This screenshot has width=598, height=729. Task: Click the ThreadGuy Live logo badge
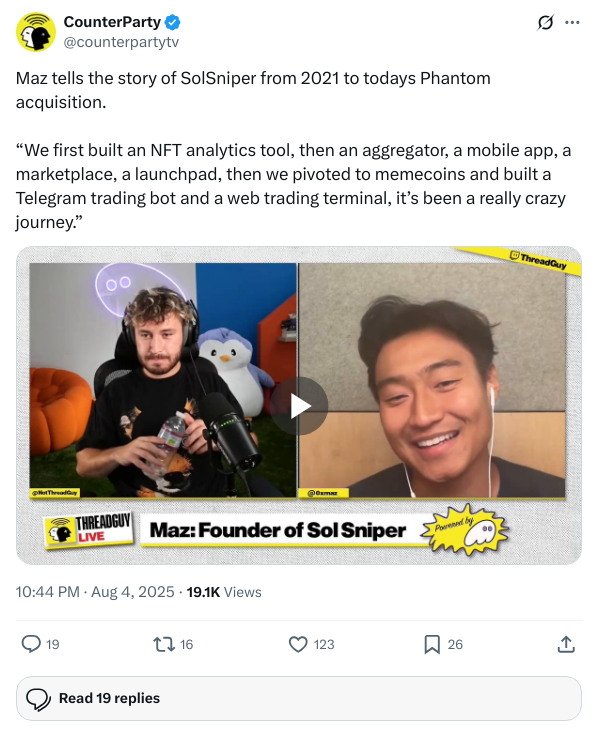click(89, 530)
